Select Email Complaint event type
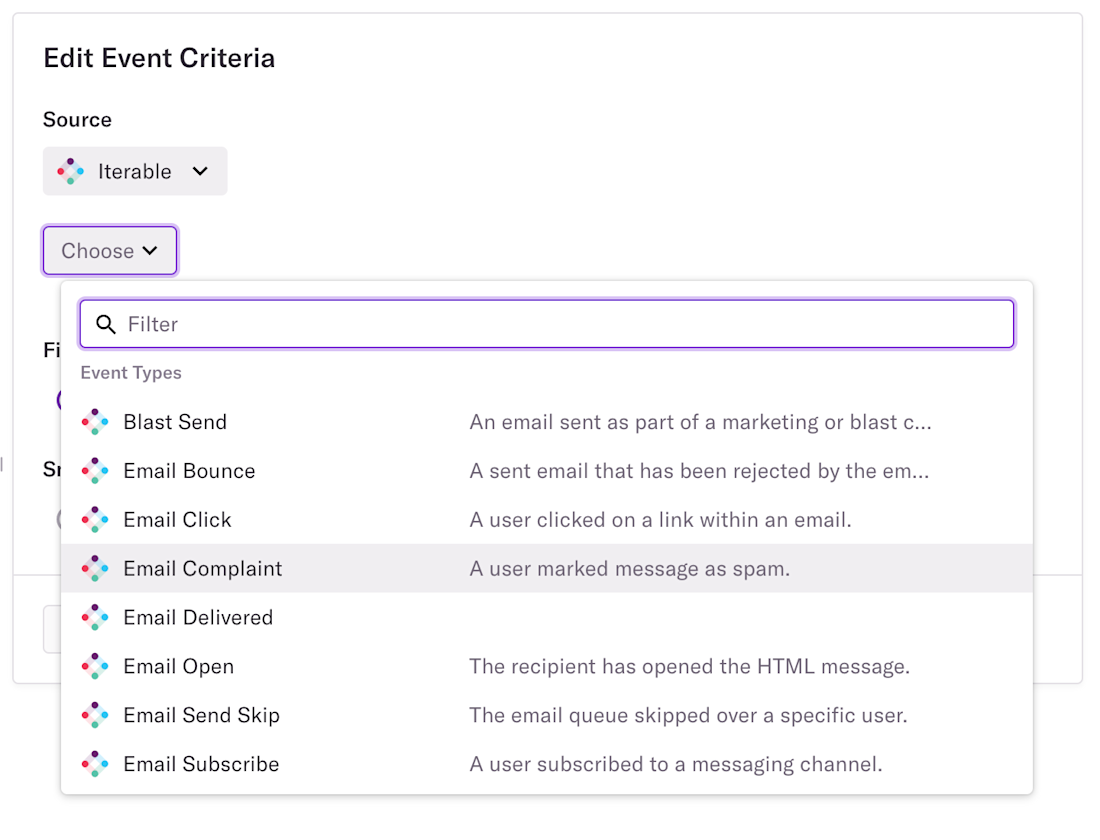The height and width of the screenshot is (840, 1100). tap(202, 569)
